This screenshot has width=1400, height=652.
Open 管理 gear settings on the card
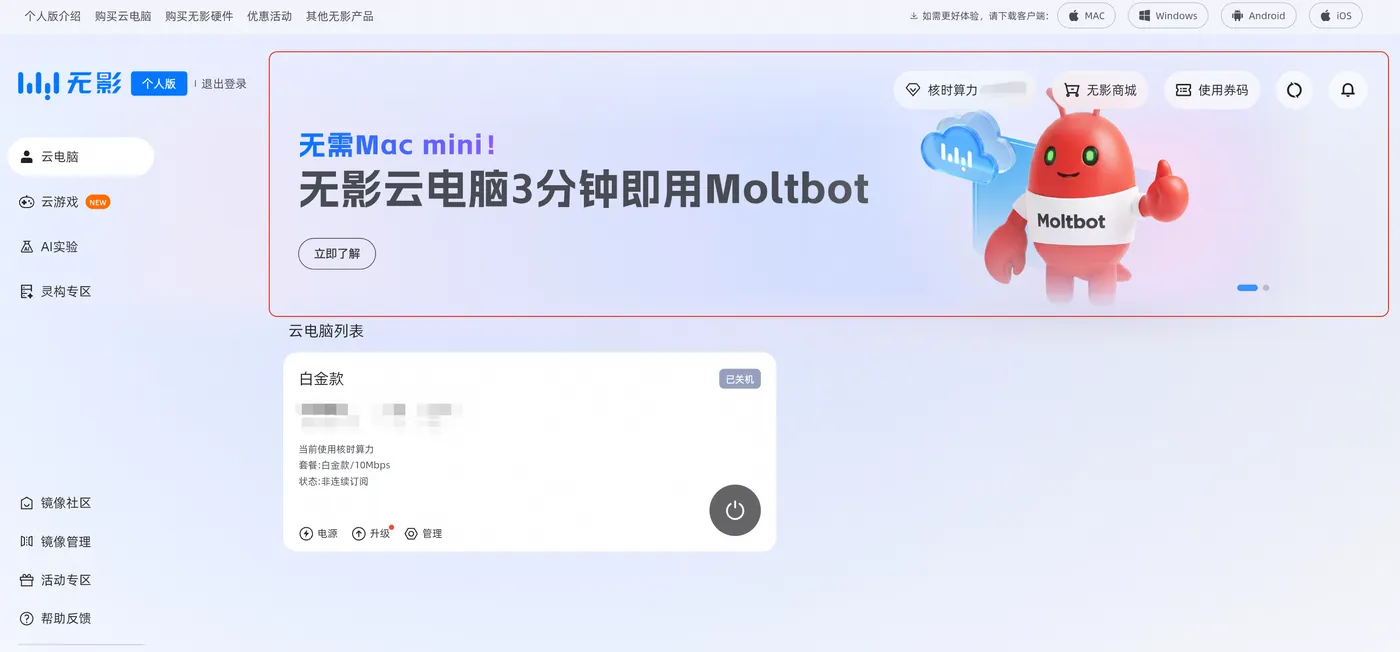(423, 534)
